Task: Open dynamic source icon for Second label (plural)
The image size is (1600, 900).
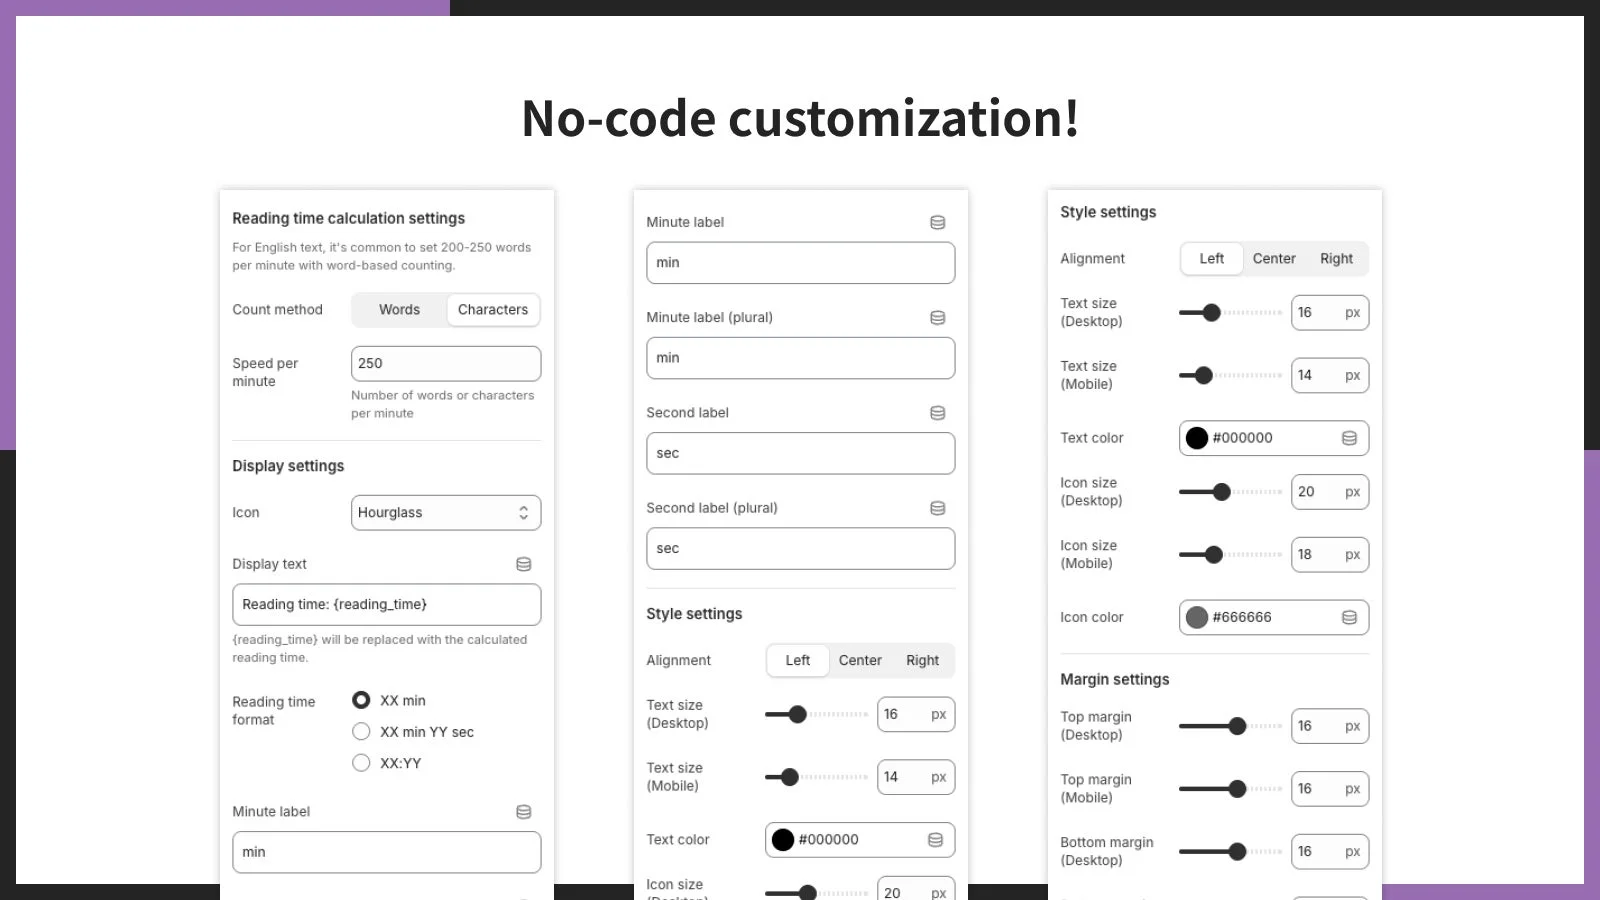Action: [x=937, y=507]
